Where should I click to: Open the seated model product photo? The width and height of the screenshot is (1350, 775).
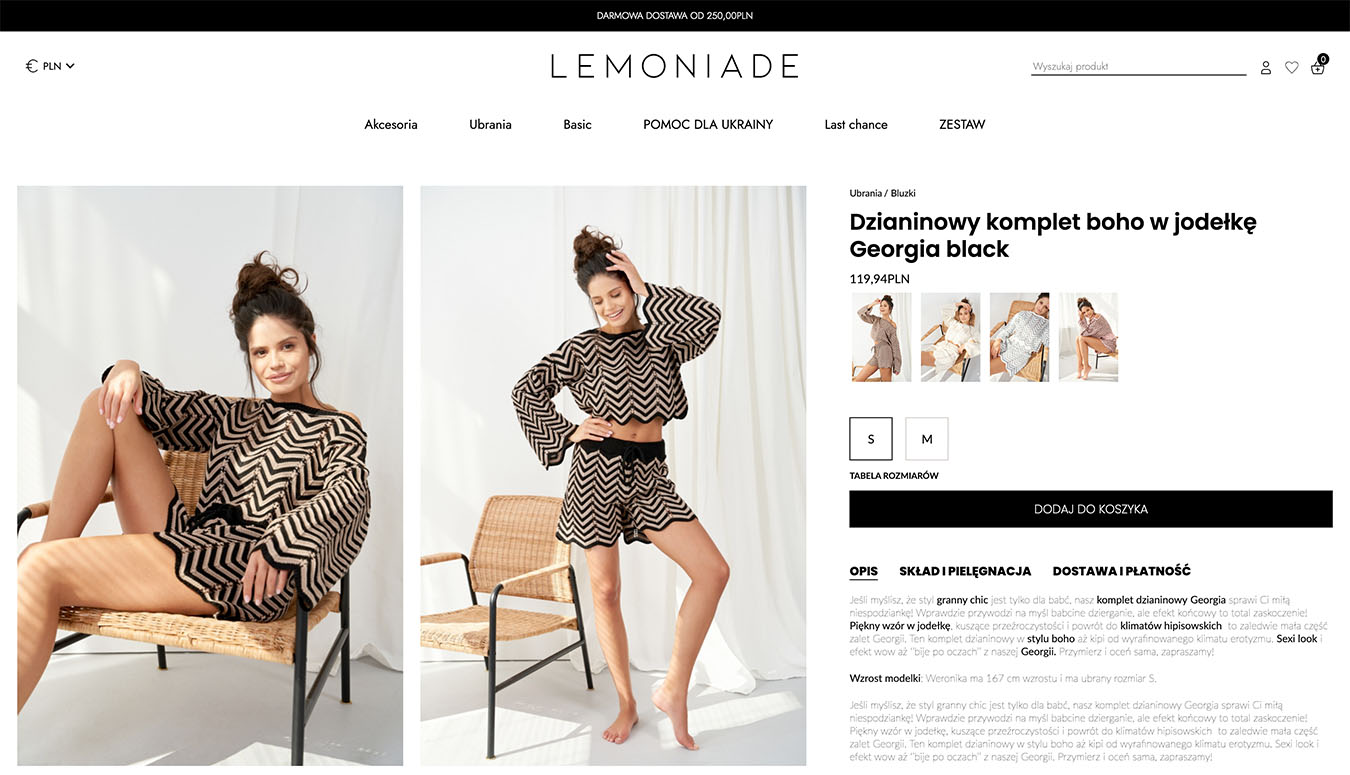click(210, 476)
